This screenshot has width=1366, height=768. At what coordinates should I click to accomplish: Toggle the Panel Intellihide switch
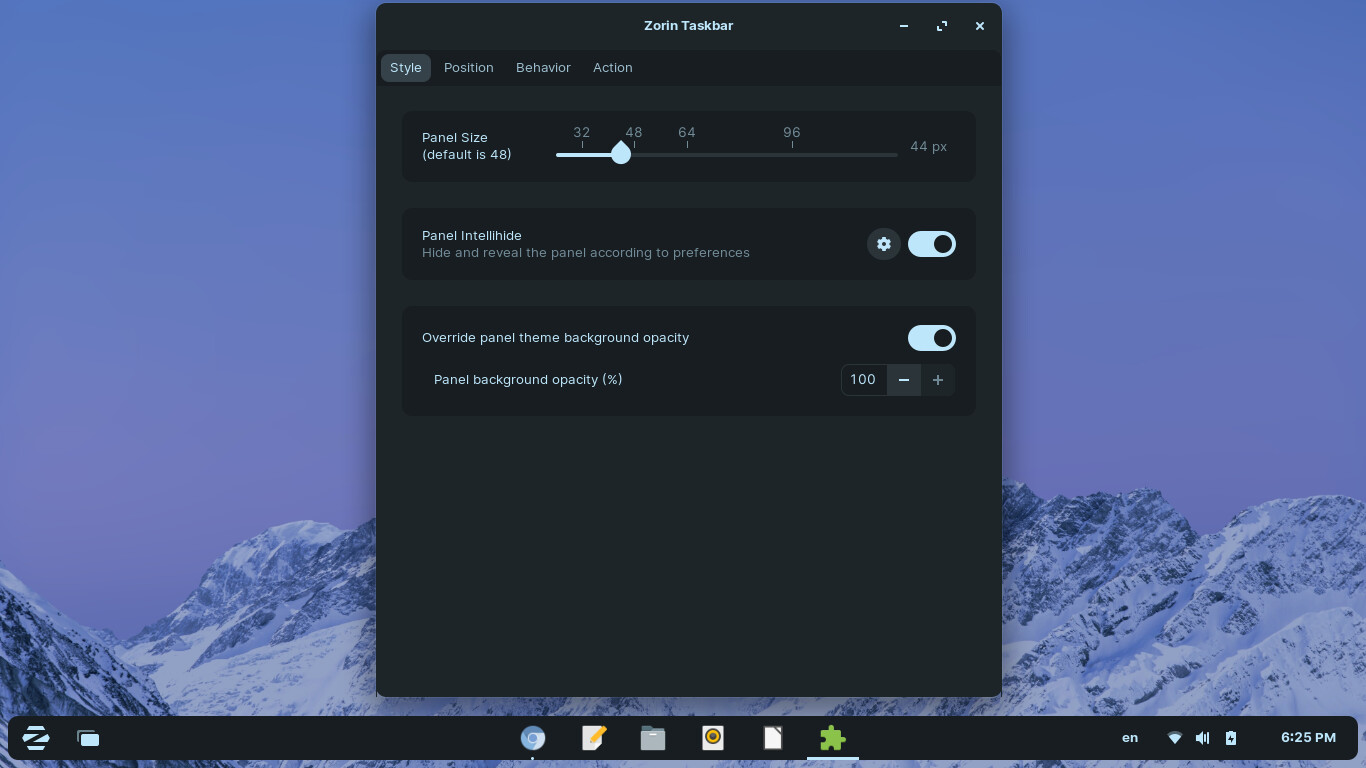pos(932,244)
